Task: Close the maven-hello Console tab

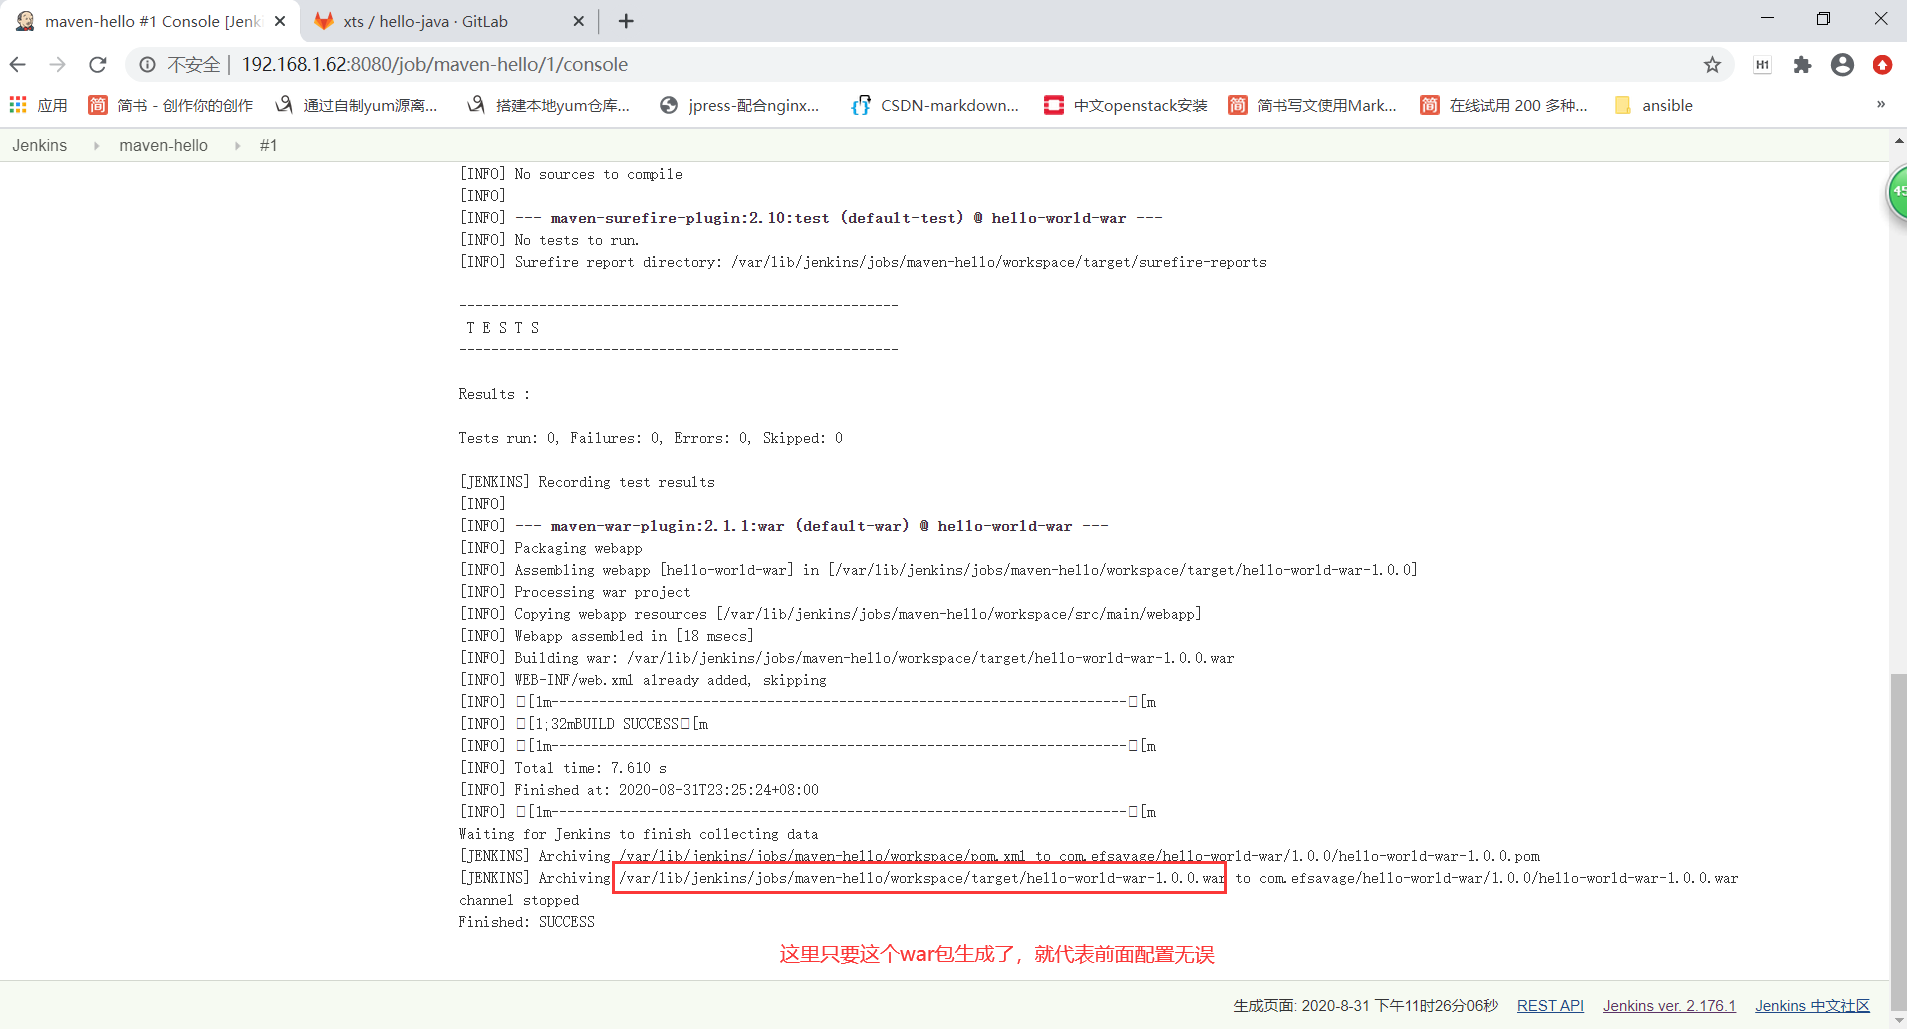Action: [x=280, y=21]
